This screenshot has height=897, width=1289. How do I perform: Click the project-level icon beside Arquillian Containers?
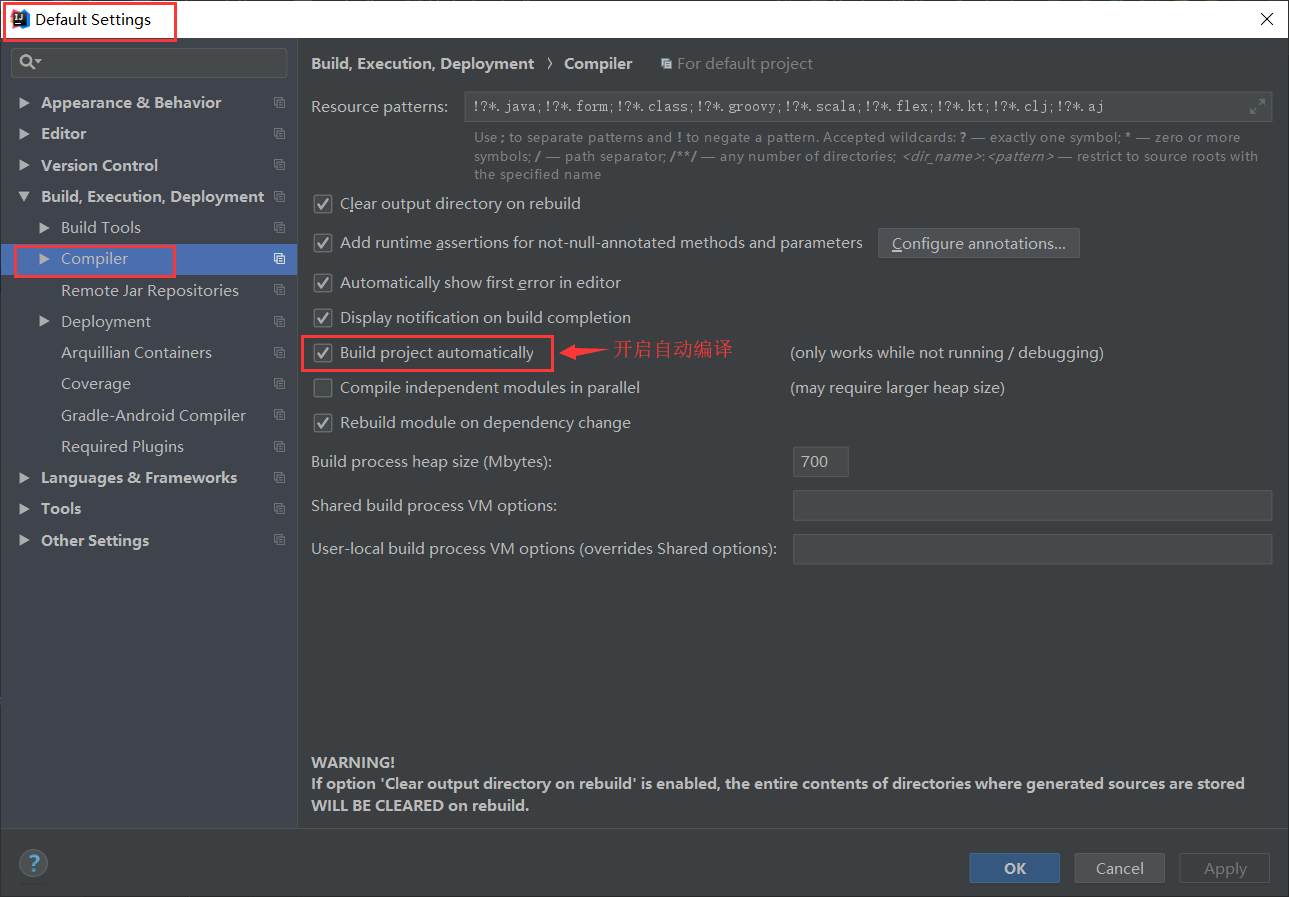(279, 353)
